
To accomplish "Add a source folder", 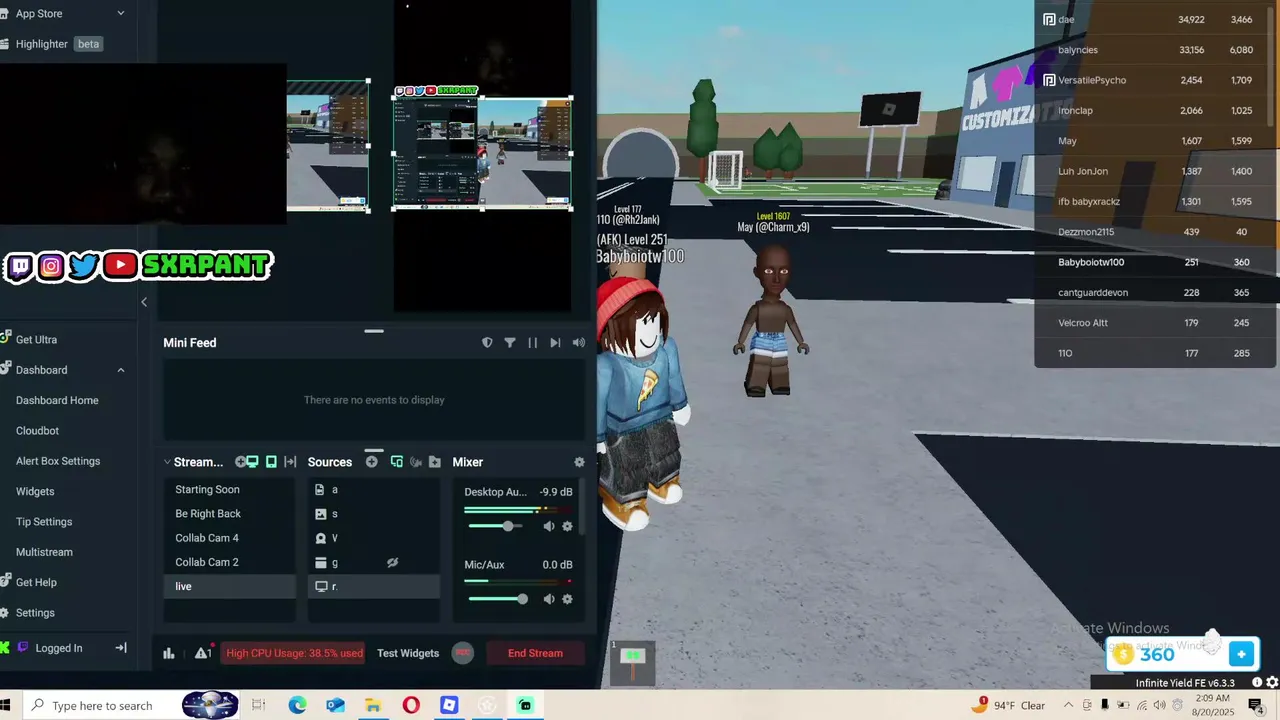I will (x=435, y=462).
